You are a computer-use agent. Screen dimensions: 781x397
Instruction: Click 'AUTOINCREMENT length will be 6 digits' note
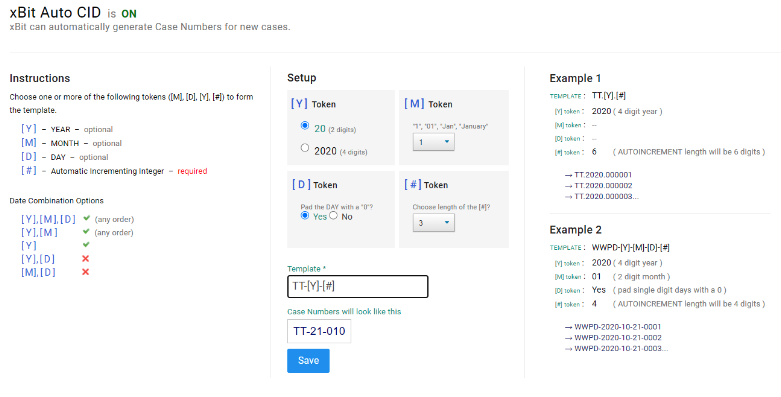point(689,152)
